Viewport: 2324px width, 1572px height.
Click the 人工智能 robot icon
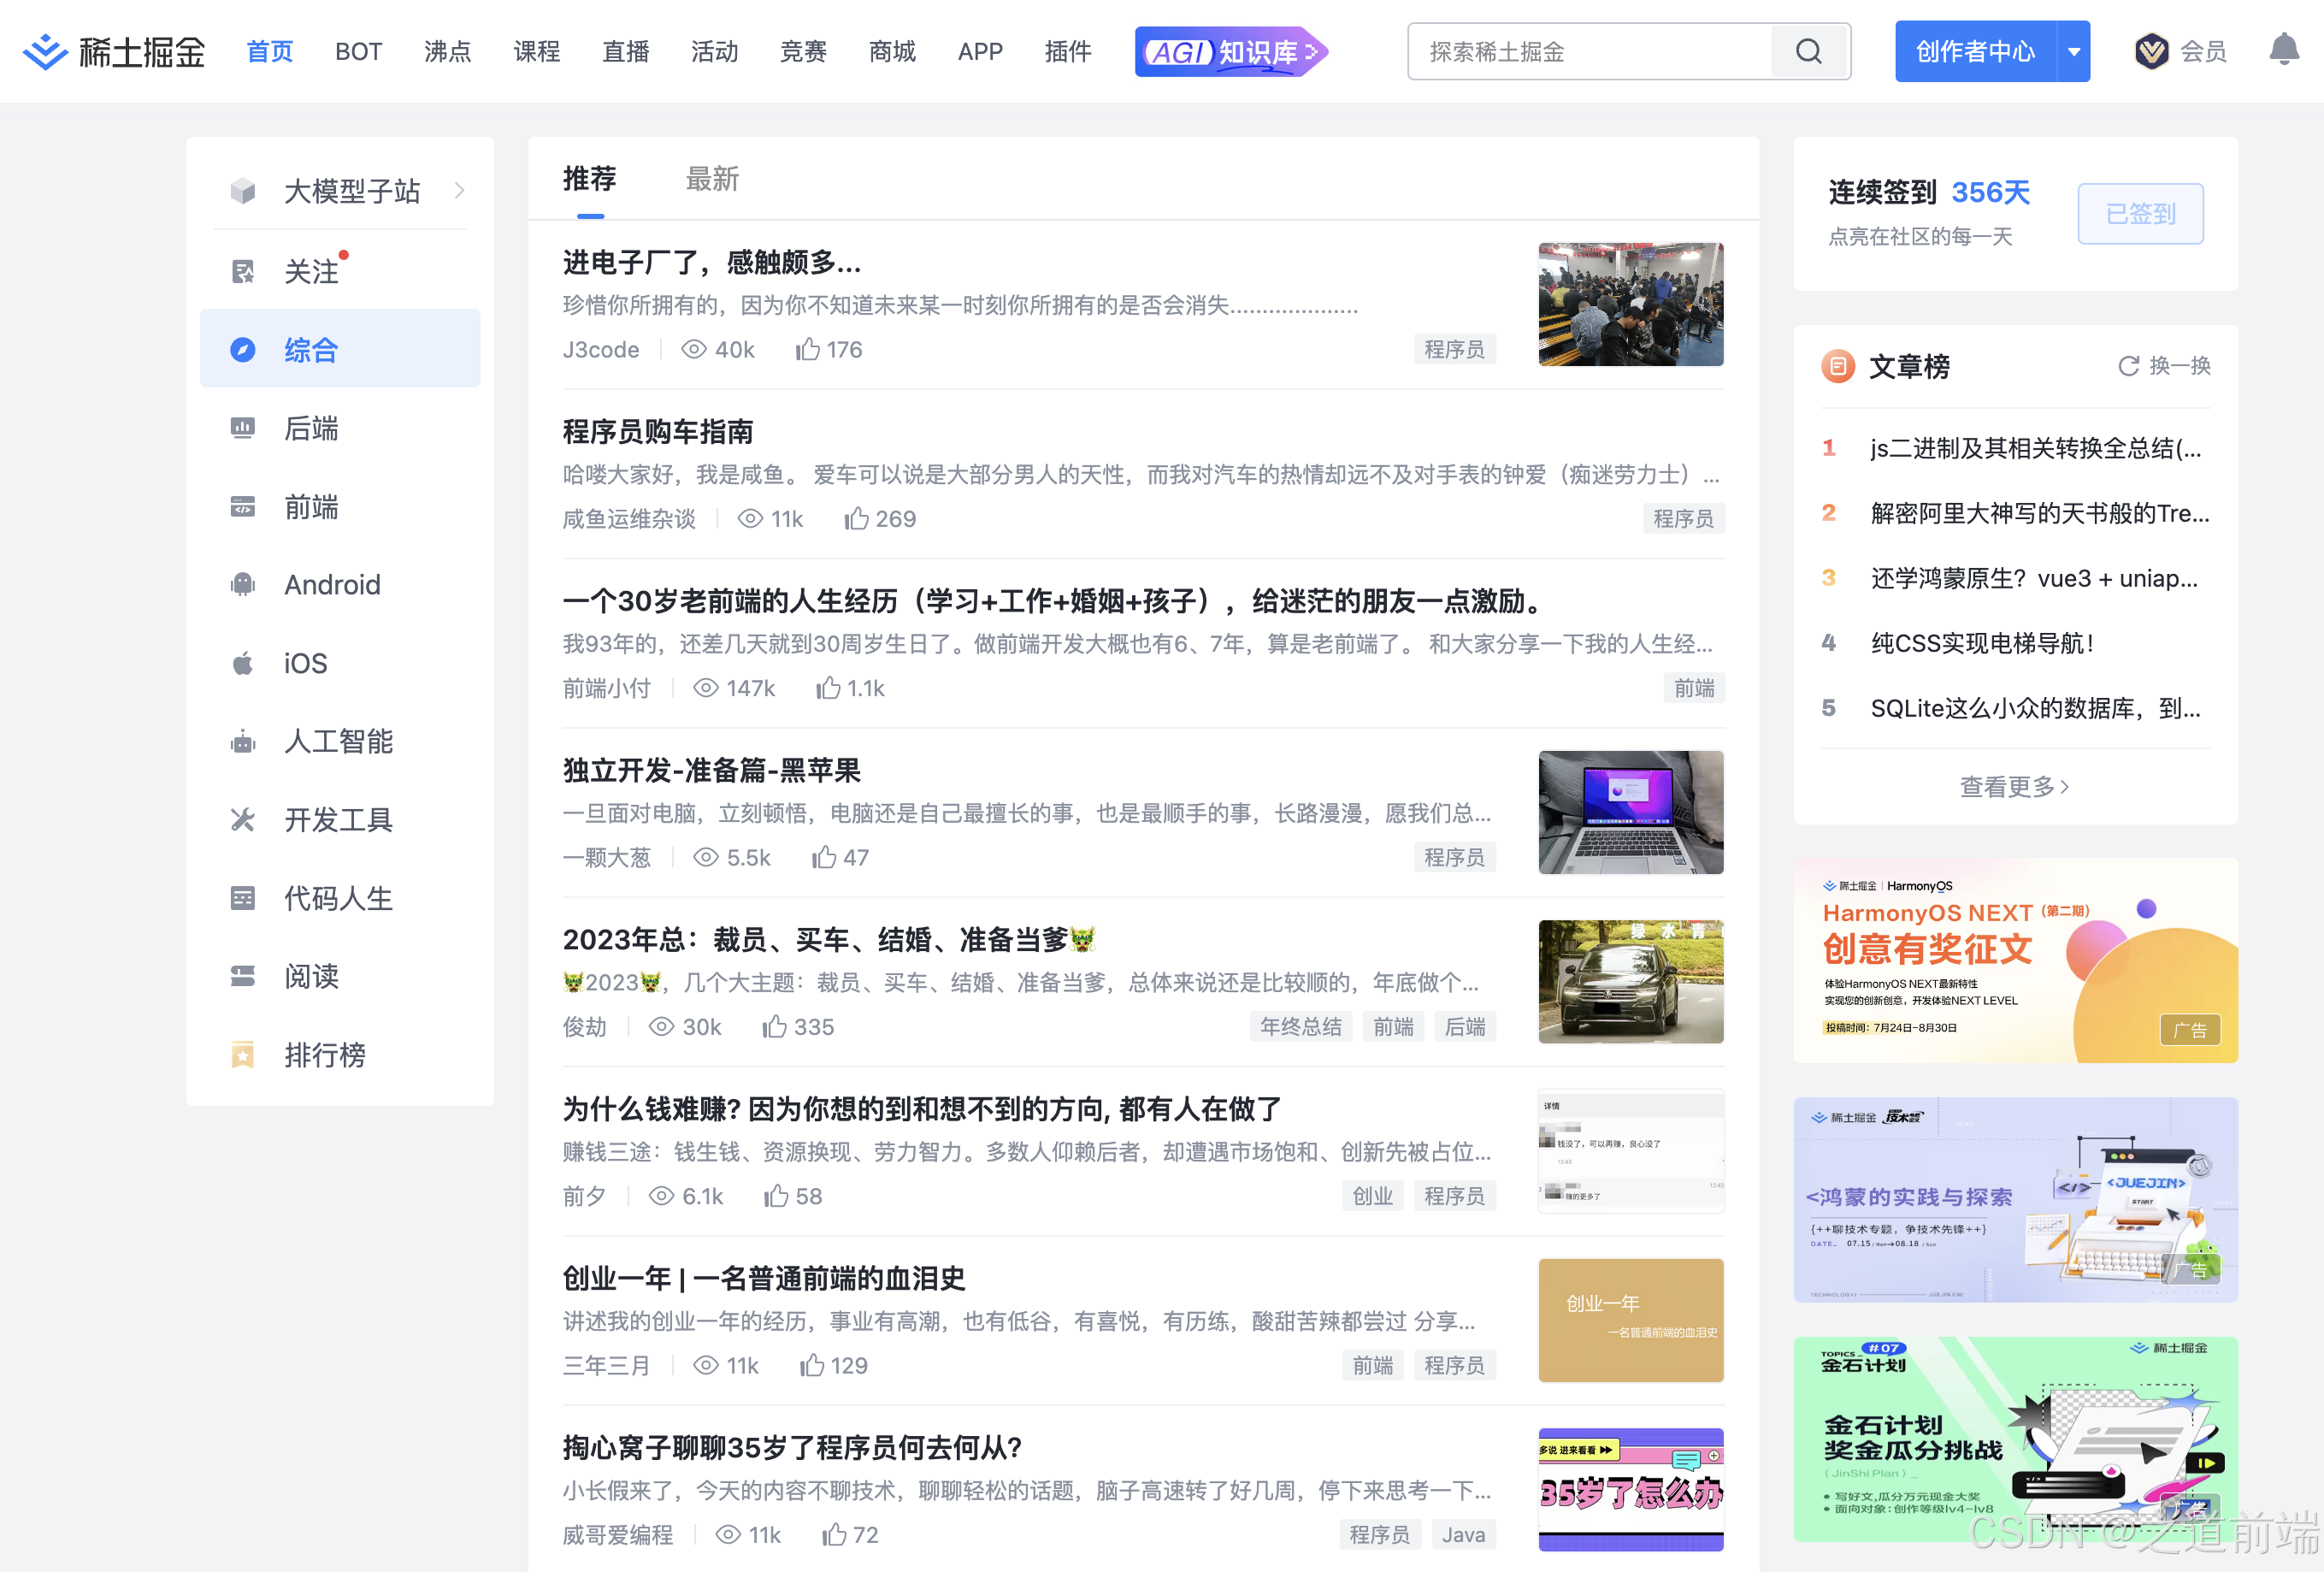pos(243,742)
